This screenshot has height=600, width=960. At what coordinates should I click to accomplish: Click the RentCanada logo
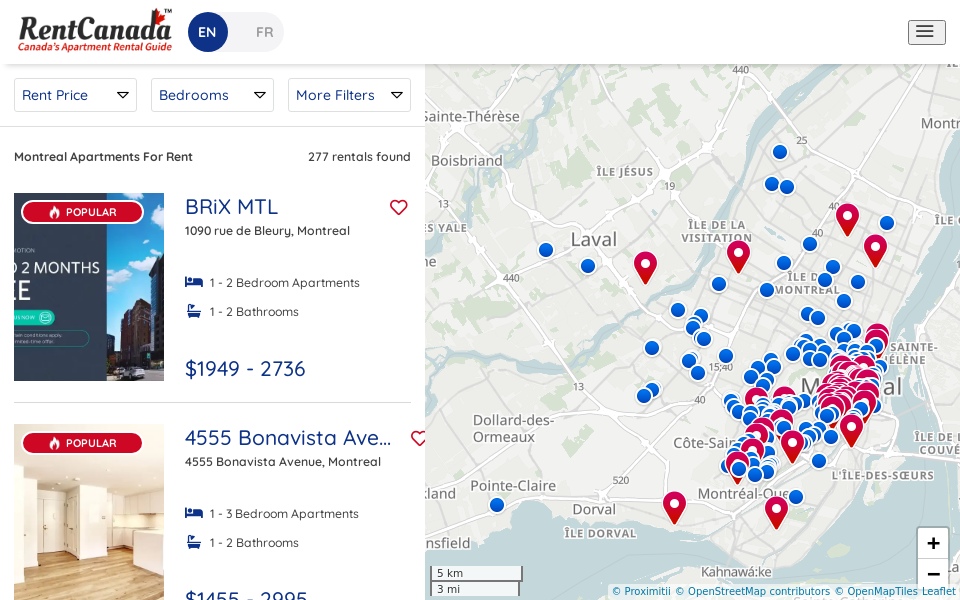point(95,32)
